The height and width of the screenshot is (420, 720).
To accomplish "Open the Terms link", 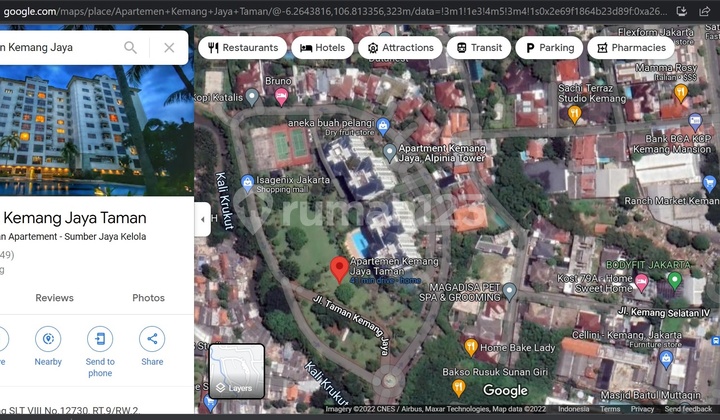I will 610,409.
